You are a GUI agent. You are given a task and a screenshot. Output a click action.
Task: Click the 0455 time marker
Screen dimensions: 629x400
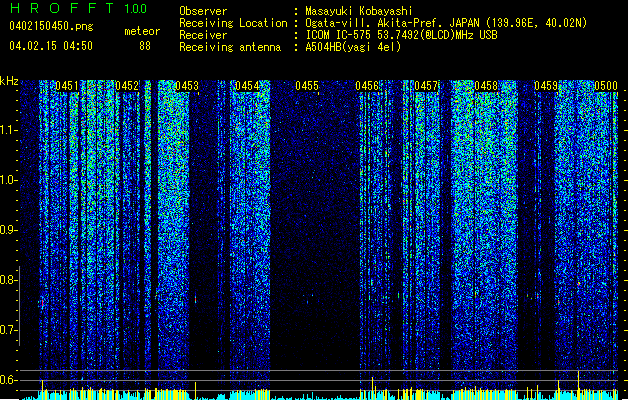click(307, 86)
